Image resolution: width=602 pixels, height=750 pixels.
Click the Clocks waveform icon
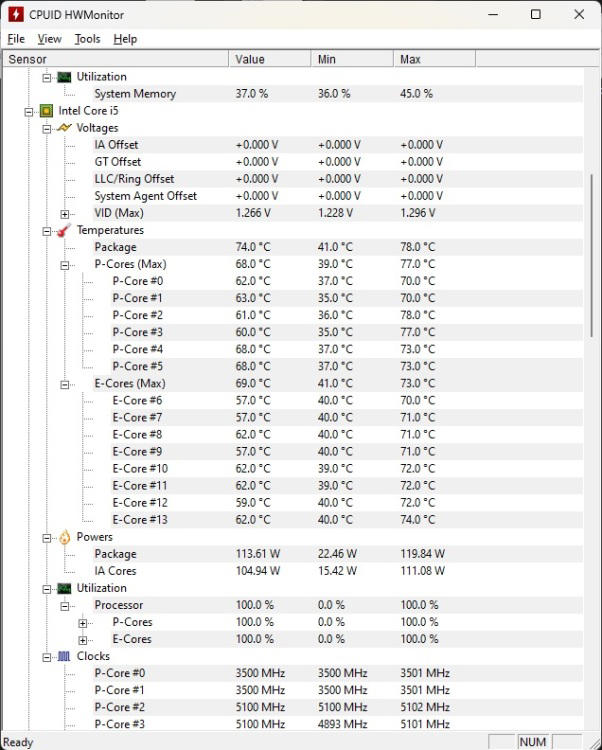64,656
